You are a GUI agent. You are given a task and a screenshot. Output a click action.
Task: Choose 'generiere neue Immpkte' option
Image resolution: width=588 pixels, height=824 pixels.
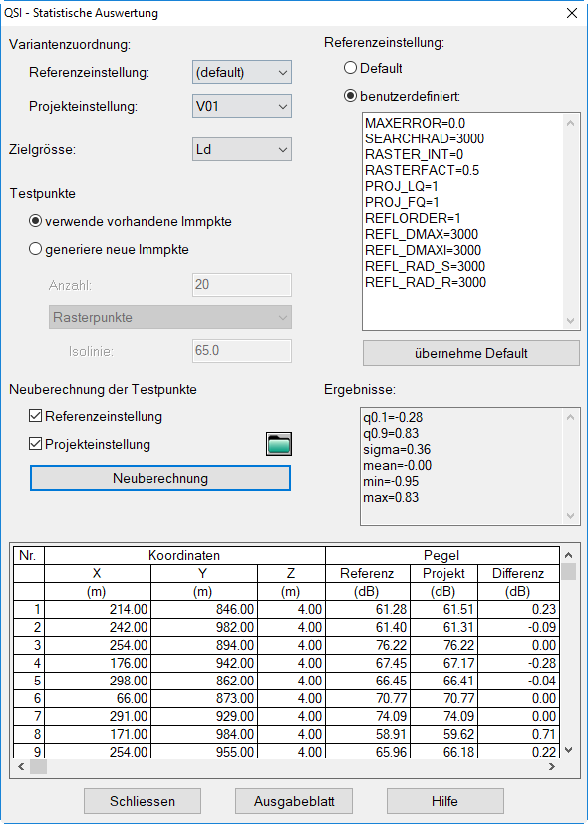click(36, 249)
